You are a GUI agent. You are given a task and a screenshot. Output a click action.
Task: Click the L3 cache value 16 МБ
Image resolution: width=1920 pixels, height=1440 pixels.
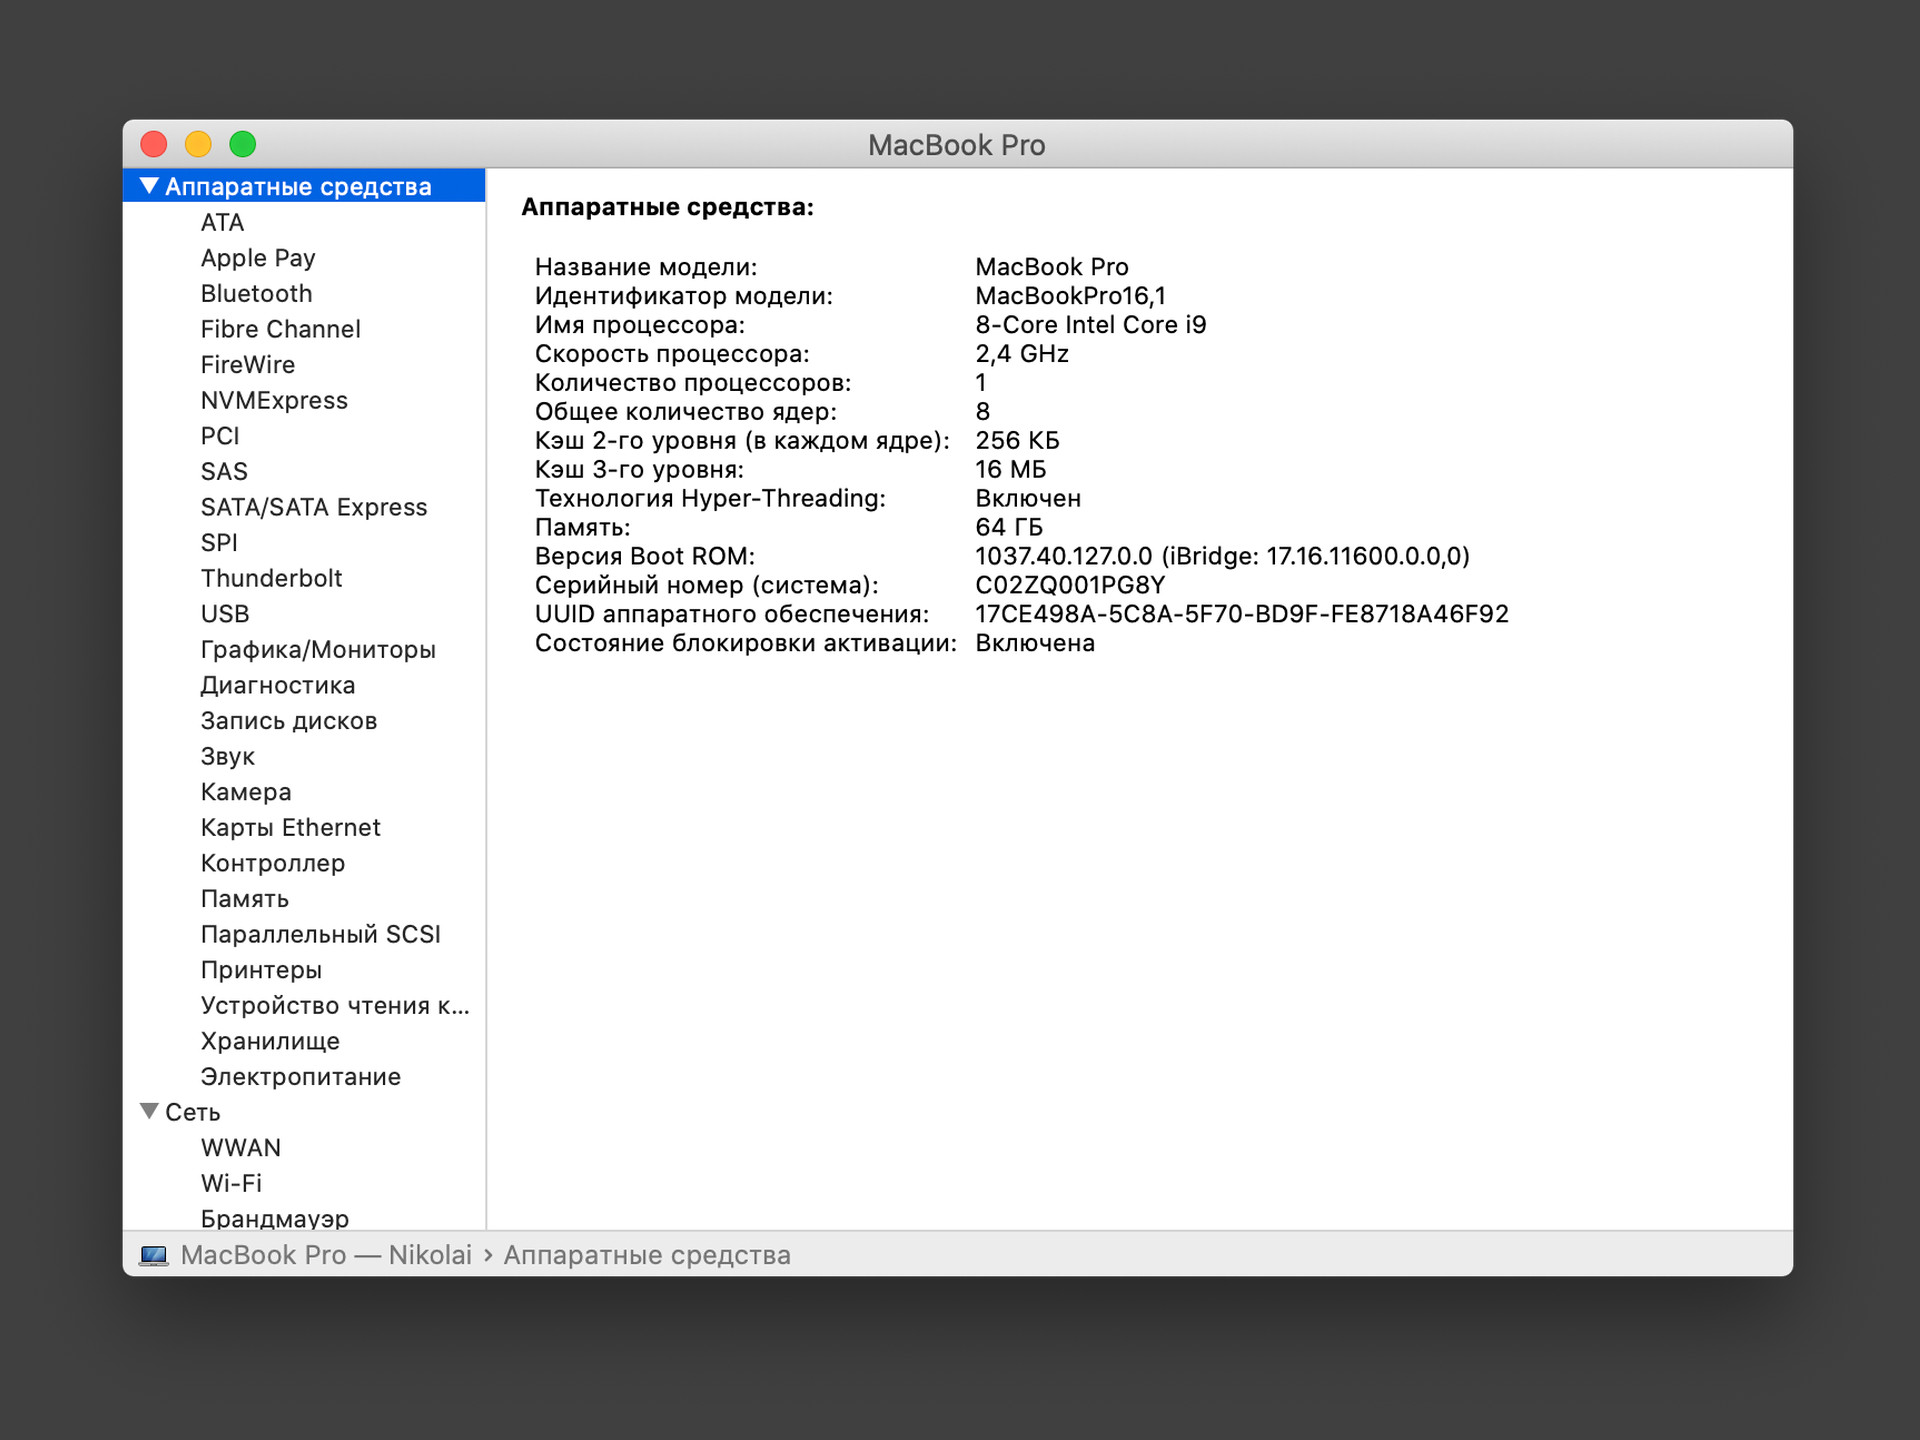[1011, 469]
